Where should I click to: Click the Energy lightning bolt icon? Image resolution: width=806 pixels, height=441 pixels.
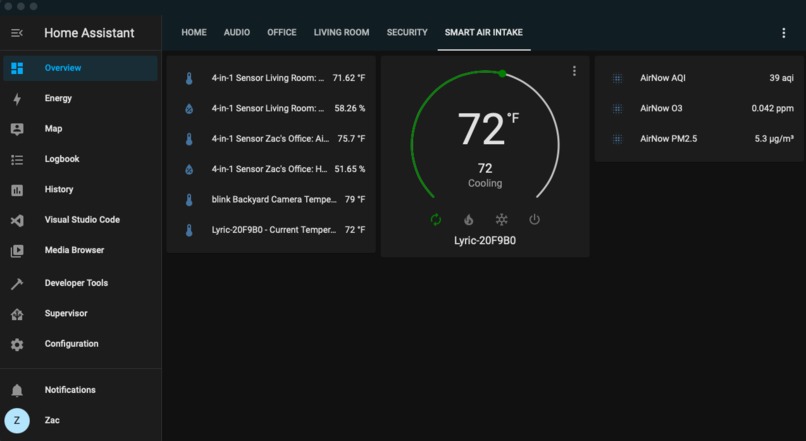point(17,99)
